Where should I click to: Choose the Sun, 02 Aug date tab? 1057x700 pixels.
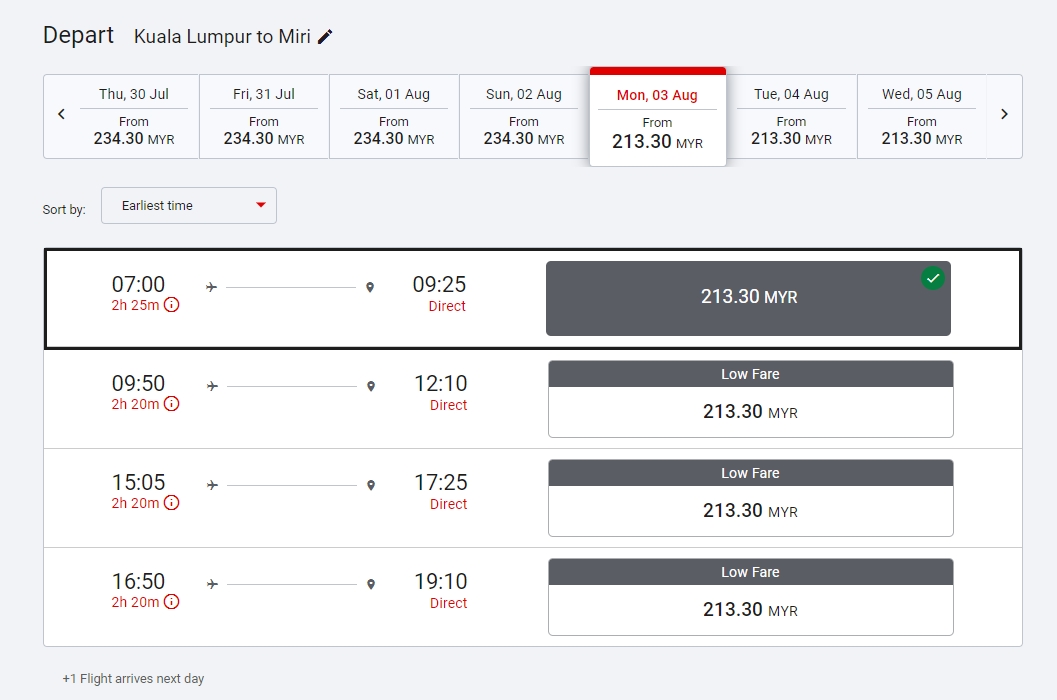[524, 116]
